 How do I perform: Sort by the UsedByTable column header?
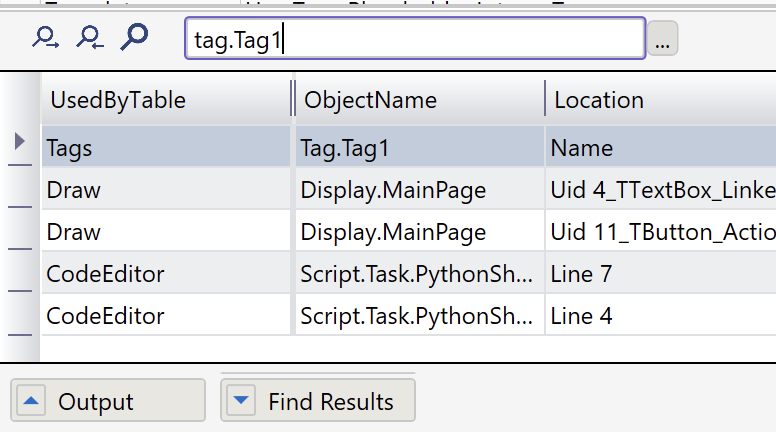point(165,100)
